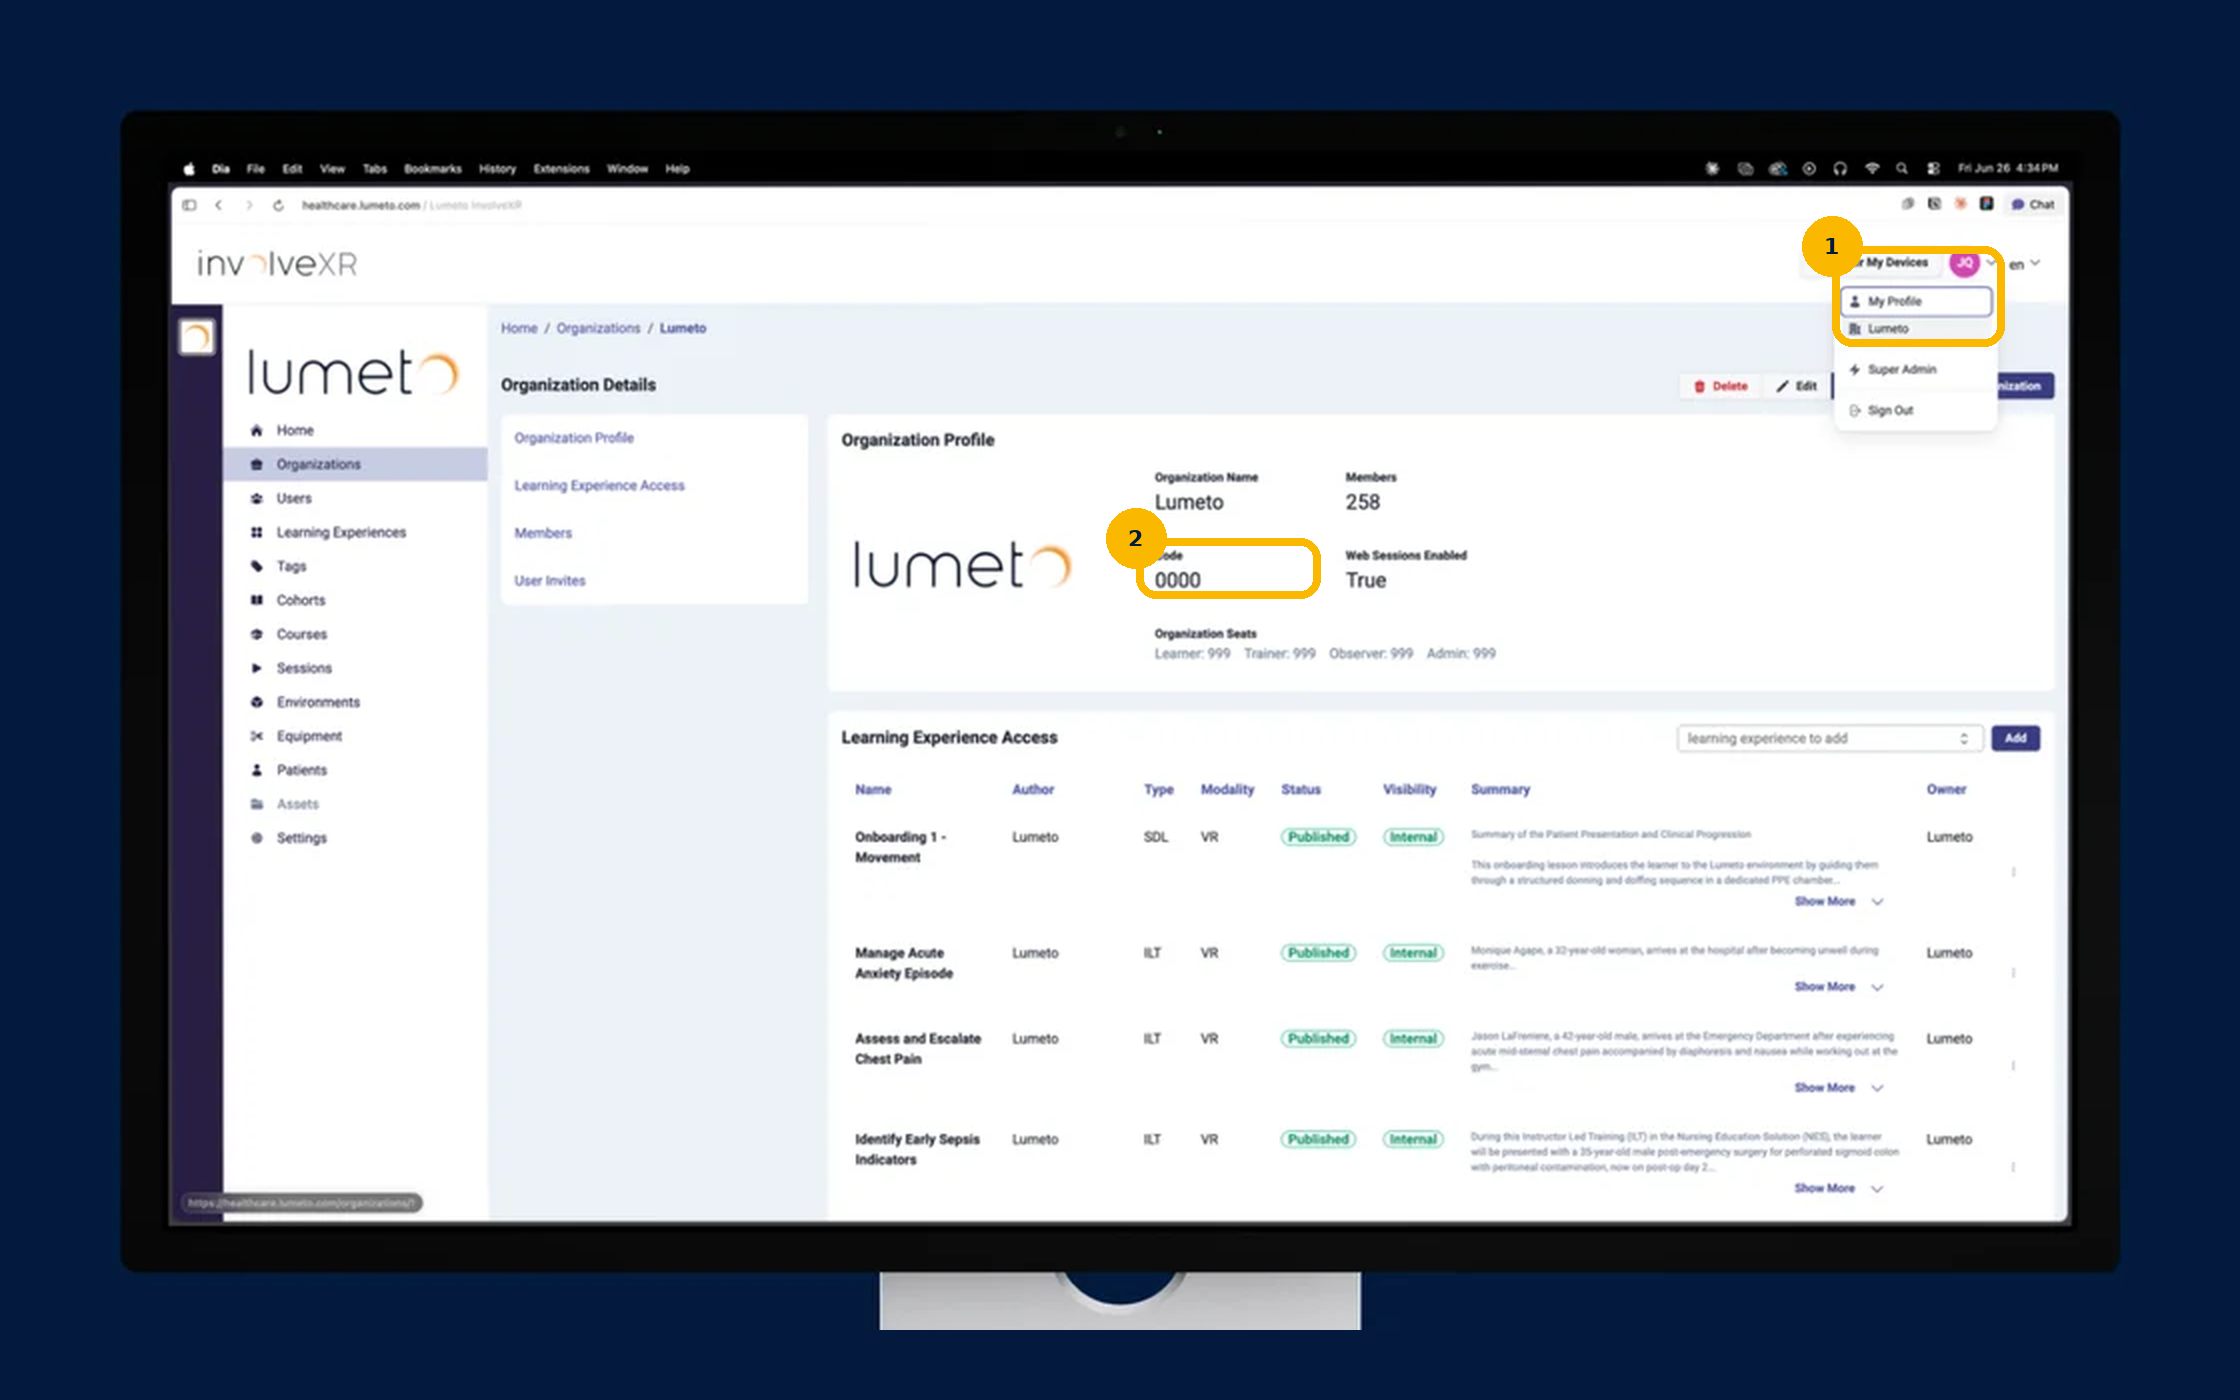Open the Assets section

coord(297,804)
